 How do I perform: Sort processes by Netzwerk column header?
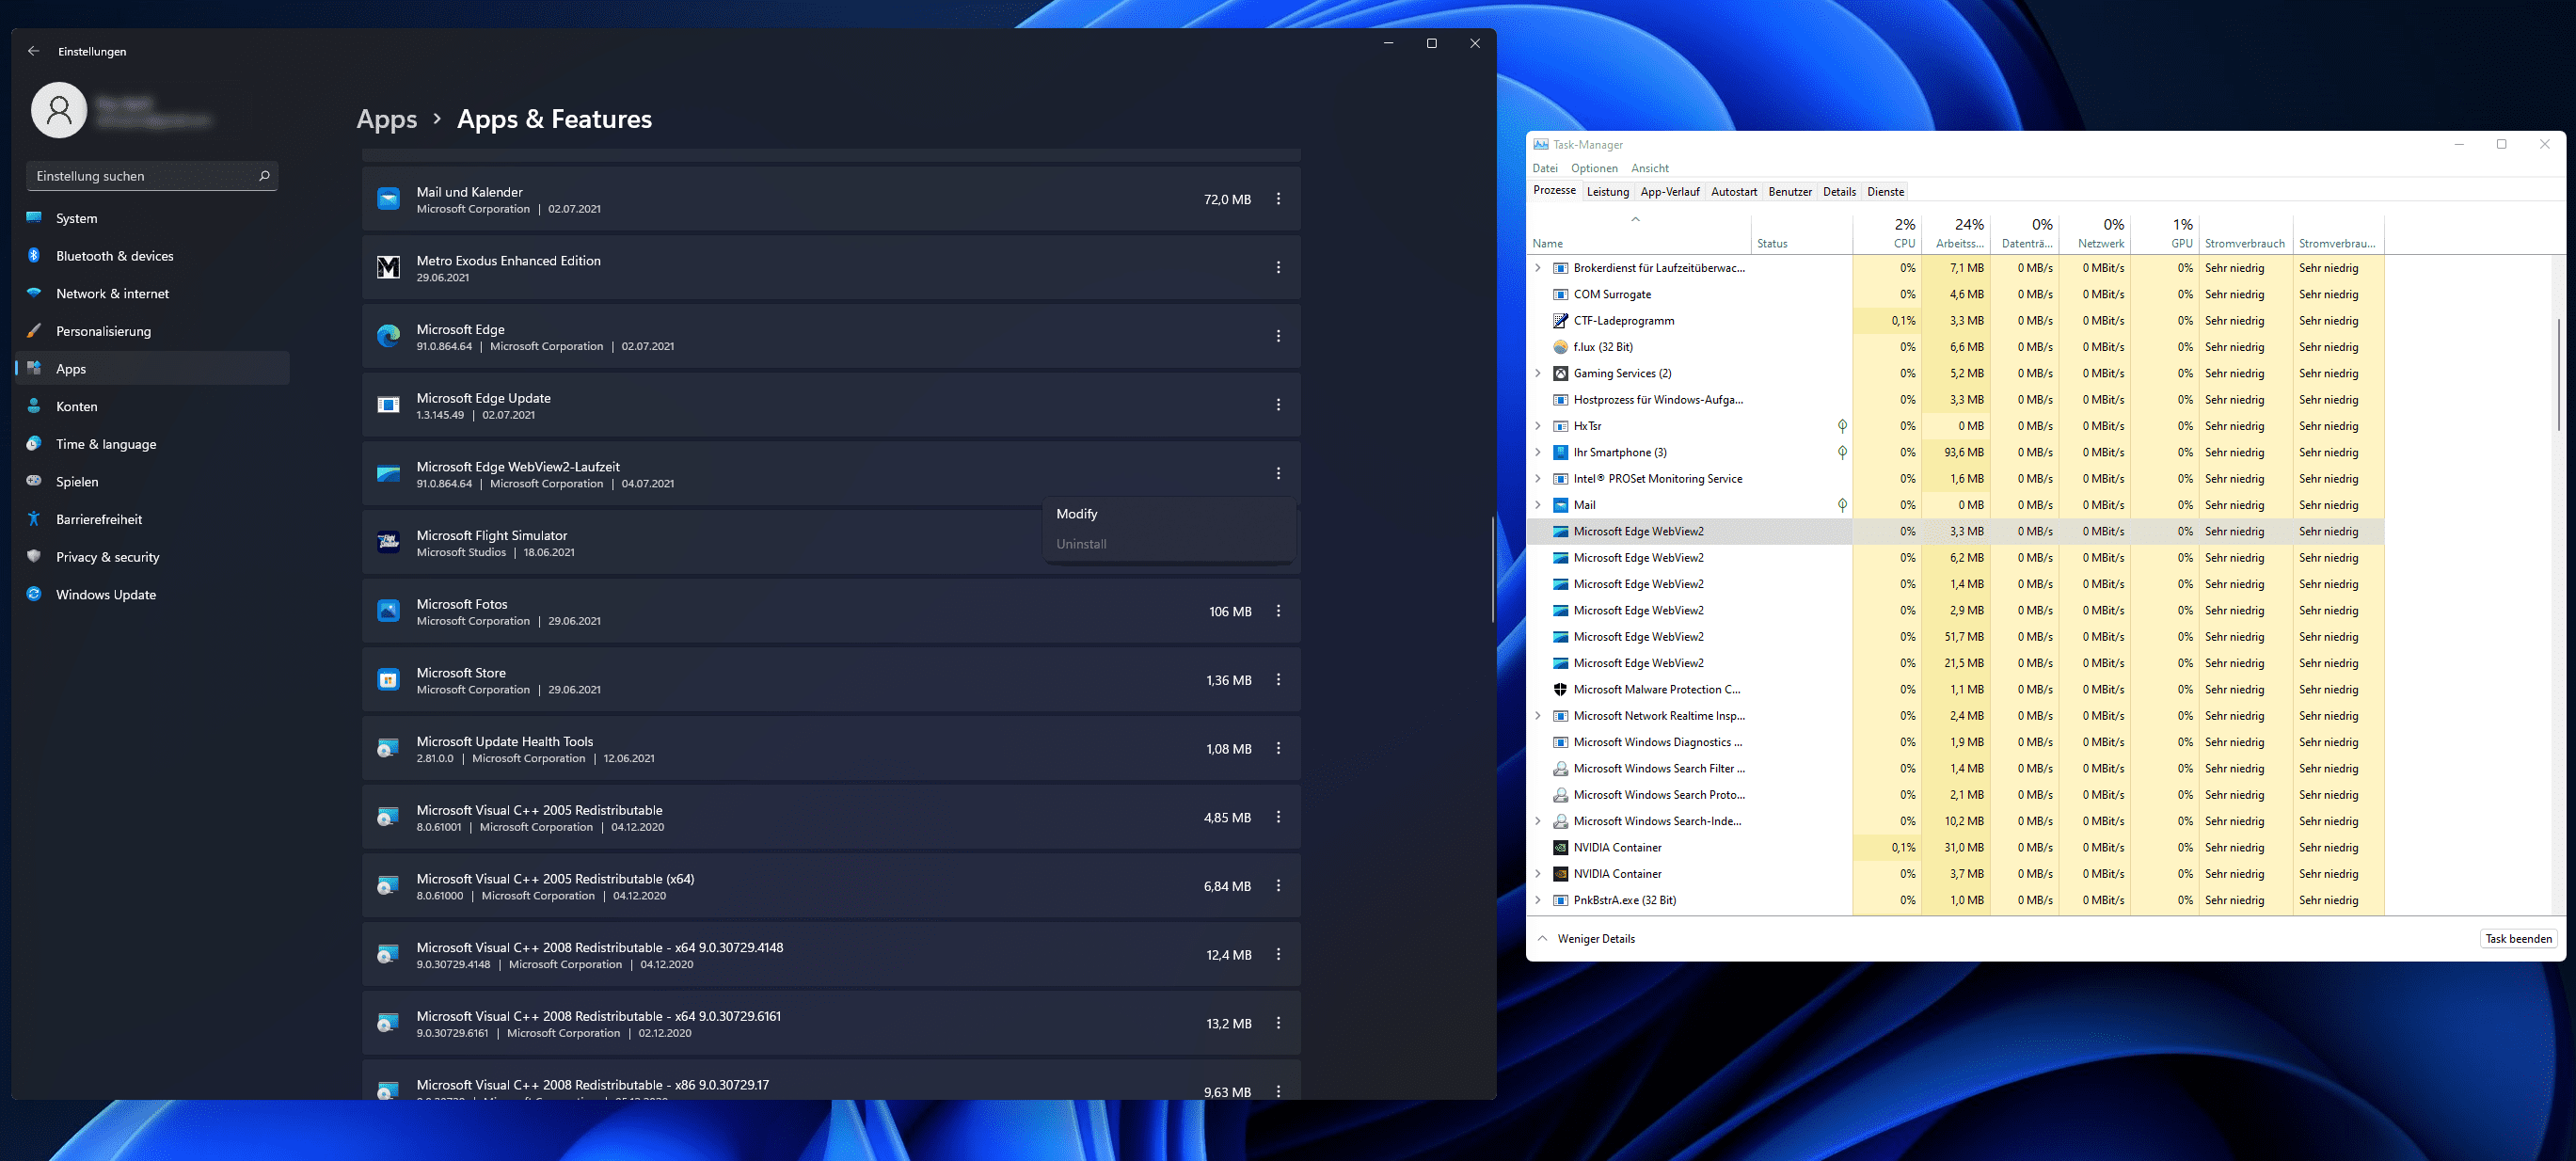[2095, 233]
